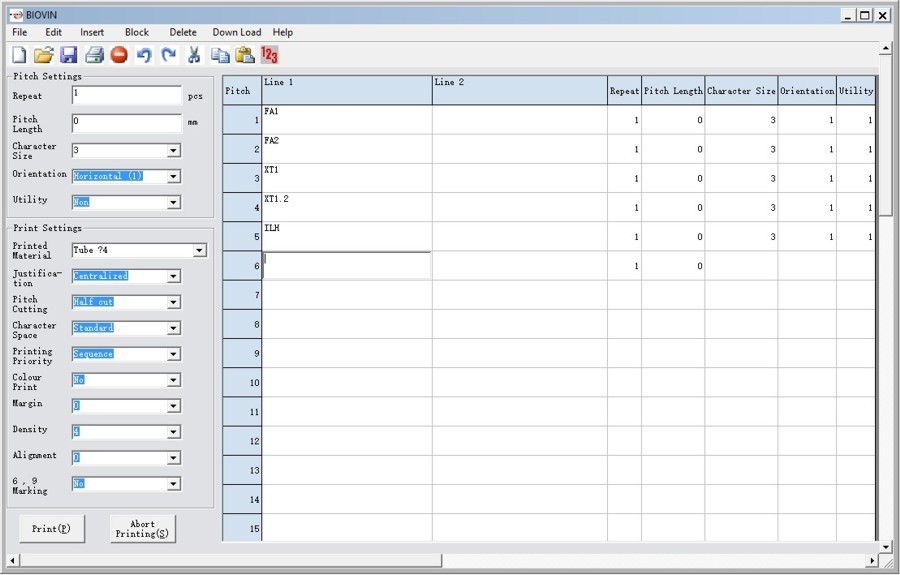
Task: Click the Character Size column header
Action: pyautogui.click(x=742, y=90)
